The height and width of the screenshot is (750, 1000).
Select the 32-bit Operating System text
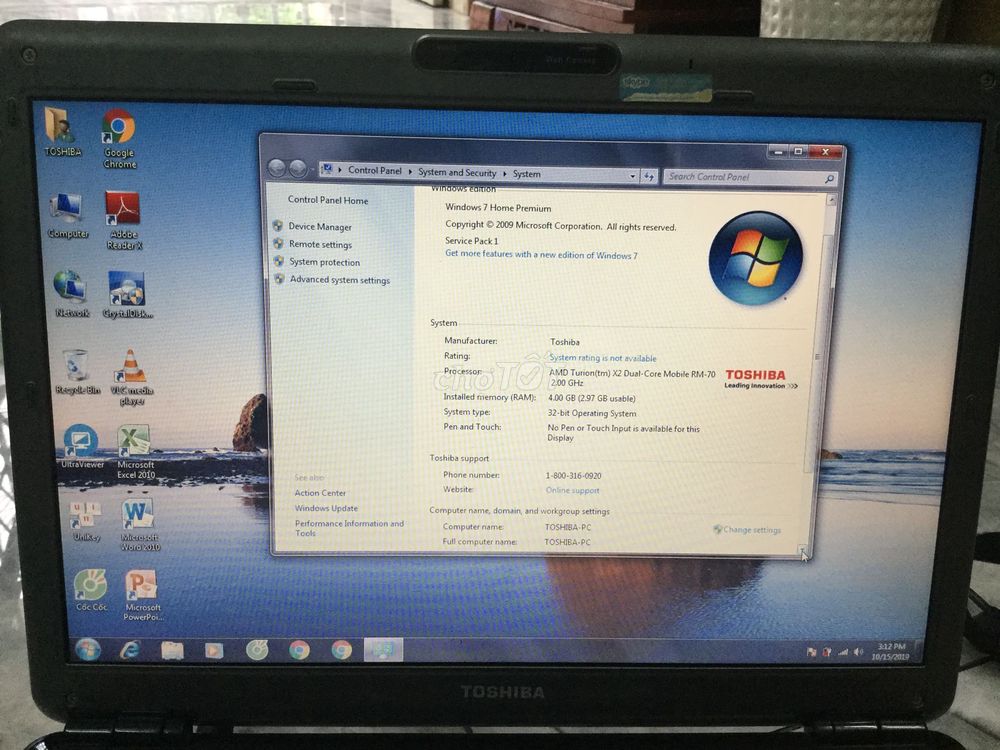click(592, 413)
